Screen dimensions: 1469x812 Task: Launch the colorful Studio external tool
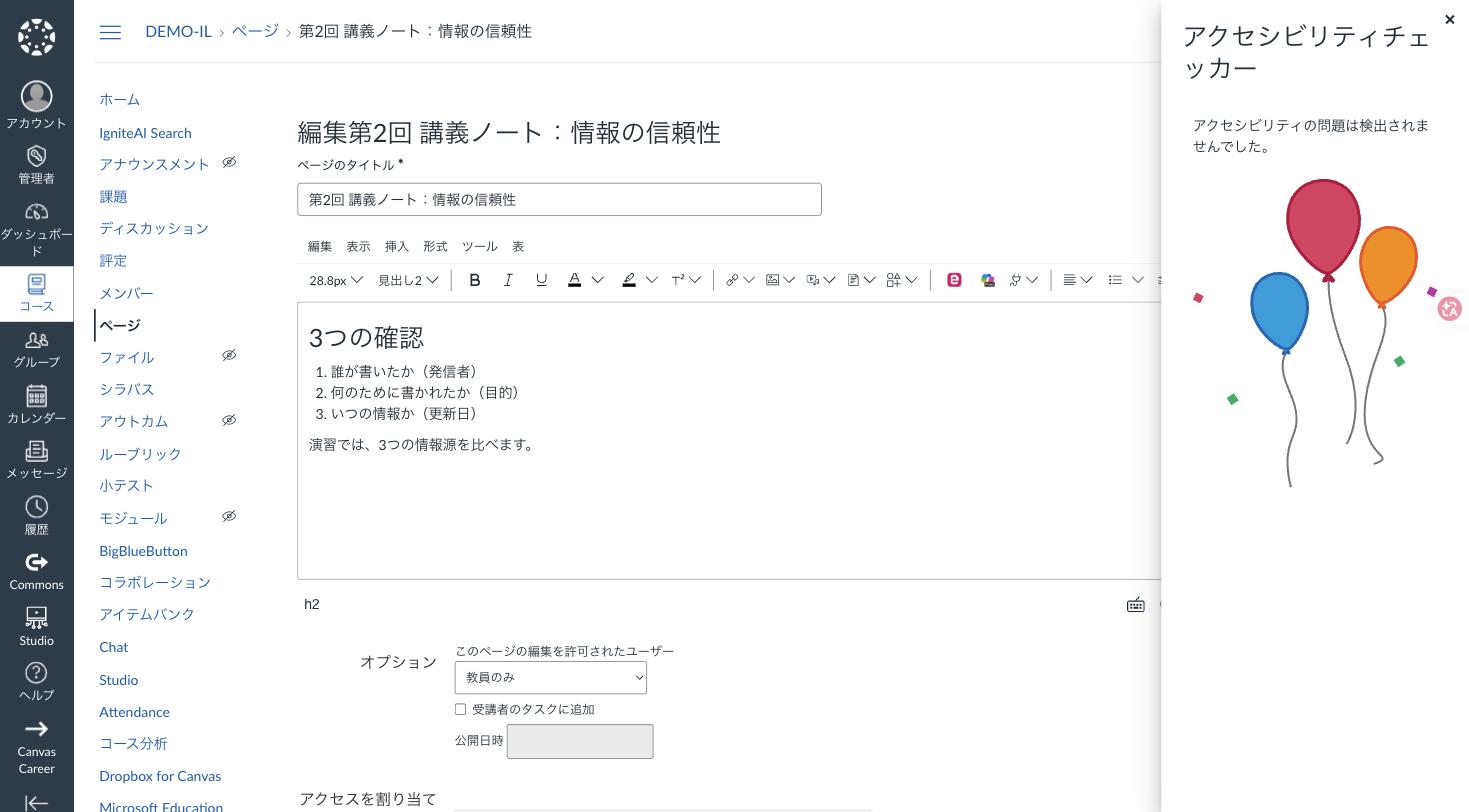pyautogui.click(x=988, y=280)
